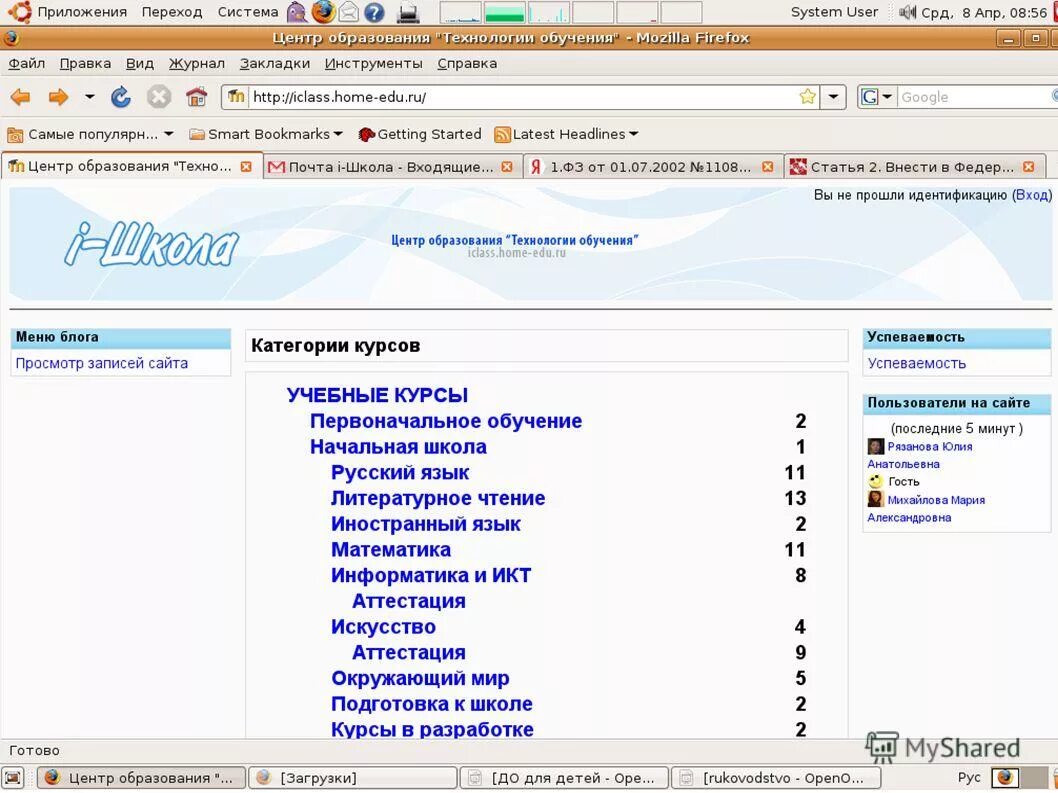Viewport: 1058px width, 793px height.
Task: Open Просмотр записей сайта link
Action: pos(101,363)
